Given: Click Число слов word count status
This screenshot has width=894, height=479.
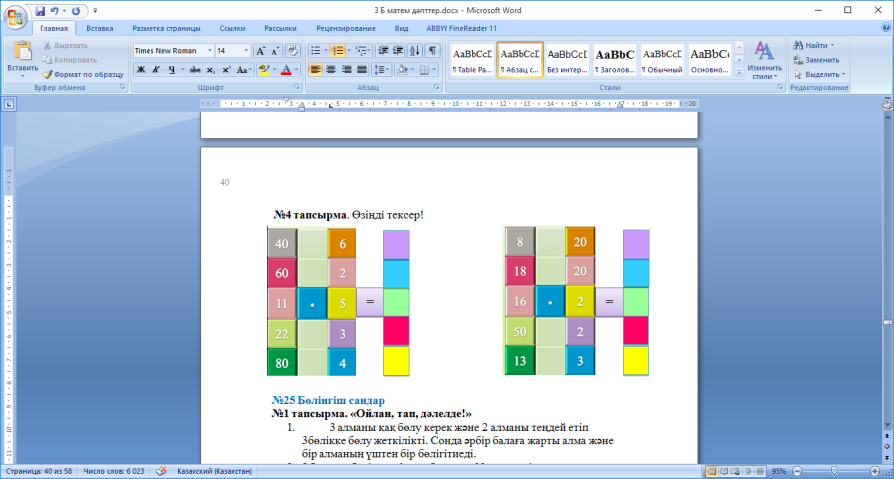Looking at the screenshot, I should (x=114, y=472).
